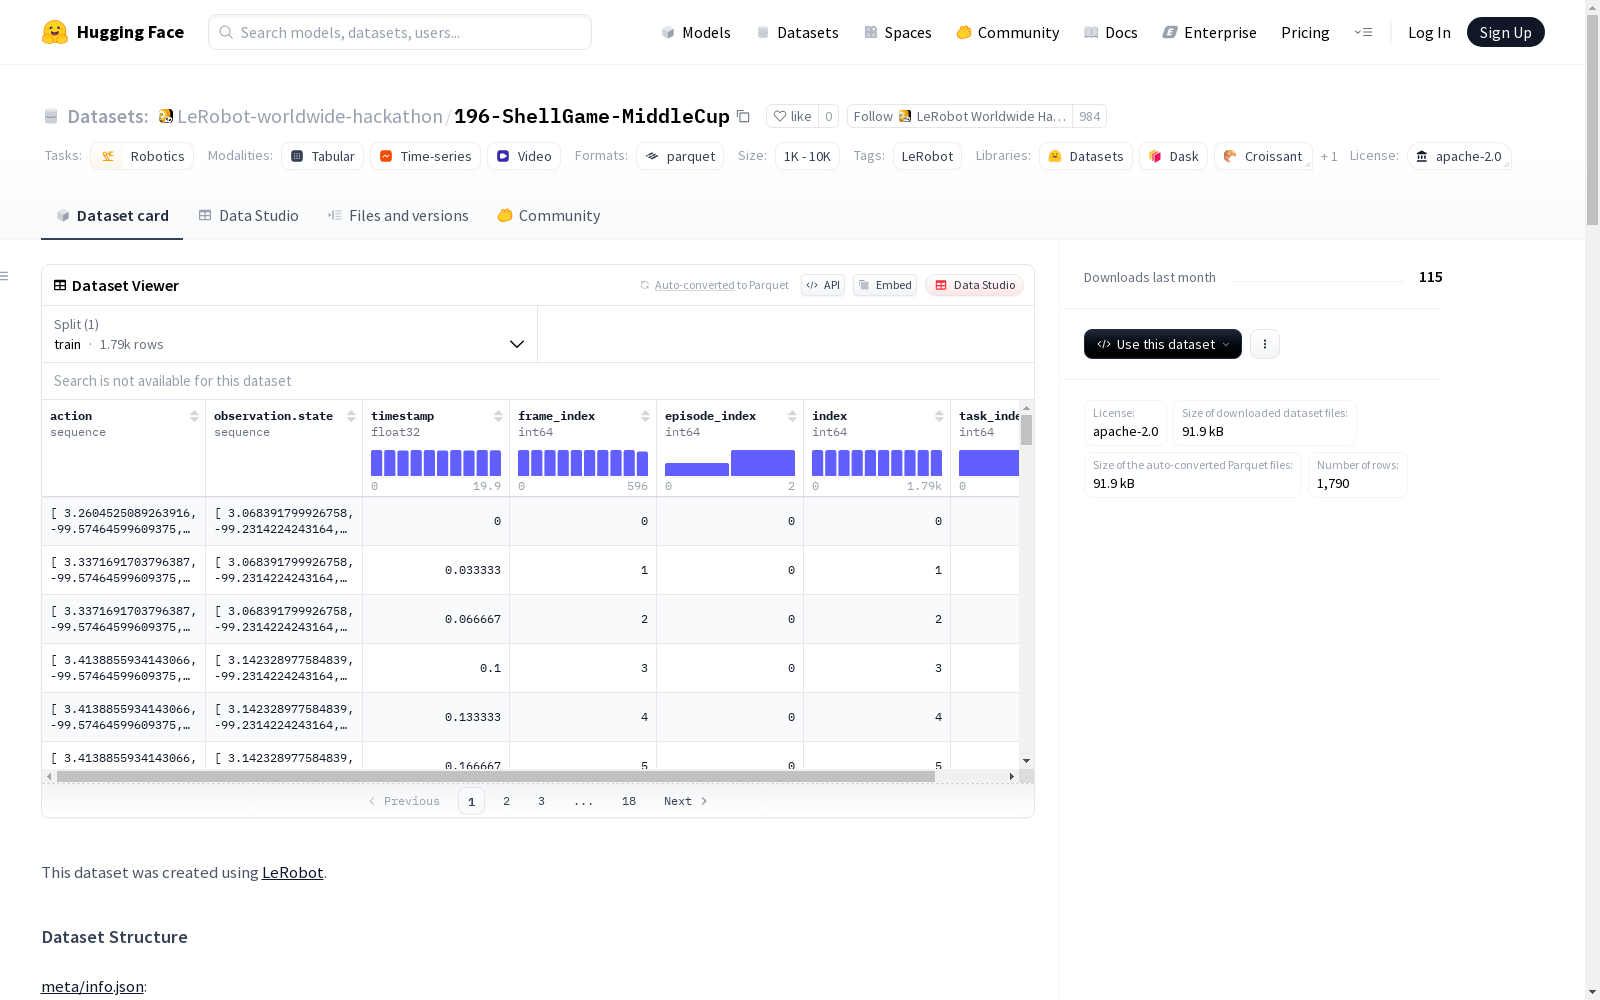Click the like heart button
This screenshot has width=1600, height=1000.
click(x=792, y=116)
